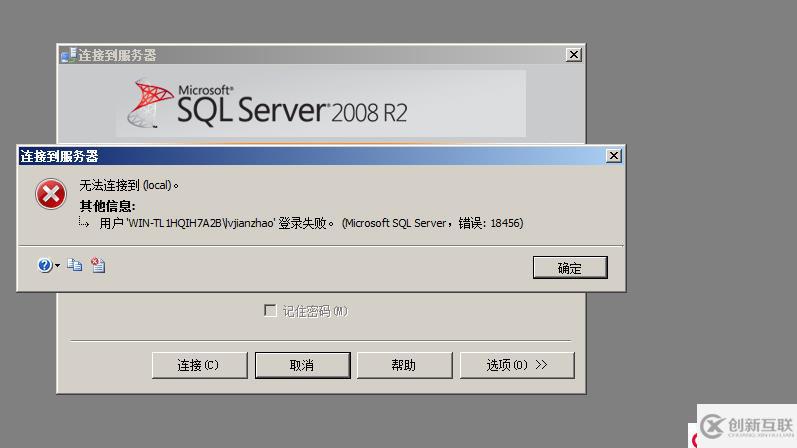Click the 取消 button
The width and height of the screenshot is (797, 448).
(x=302, y=365)
